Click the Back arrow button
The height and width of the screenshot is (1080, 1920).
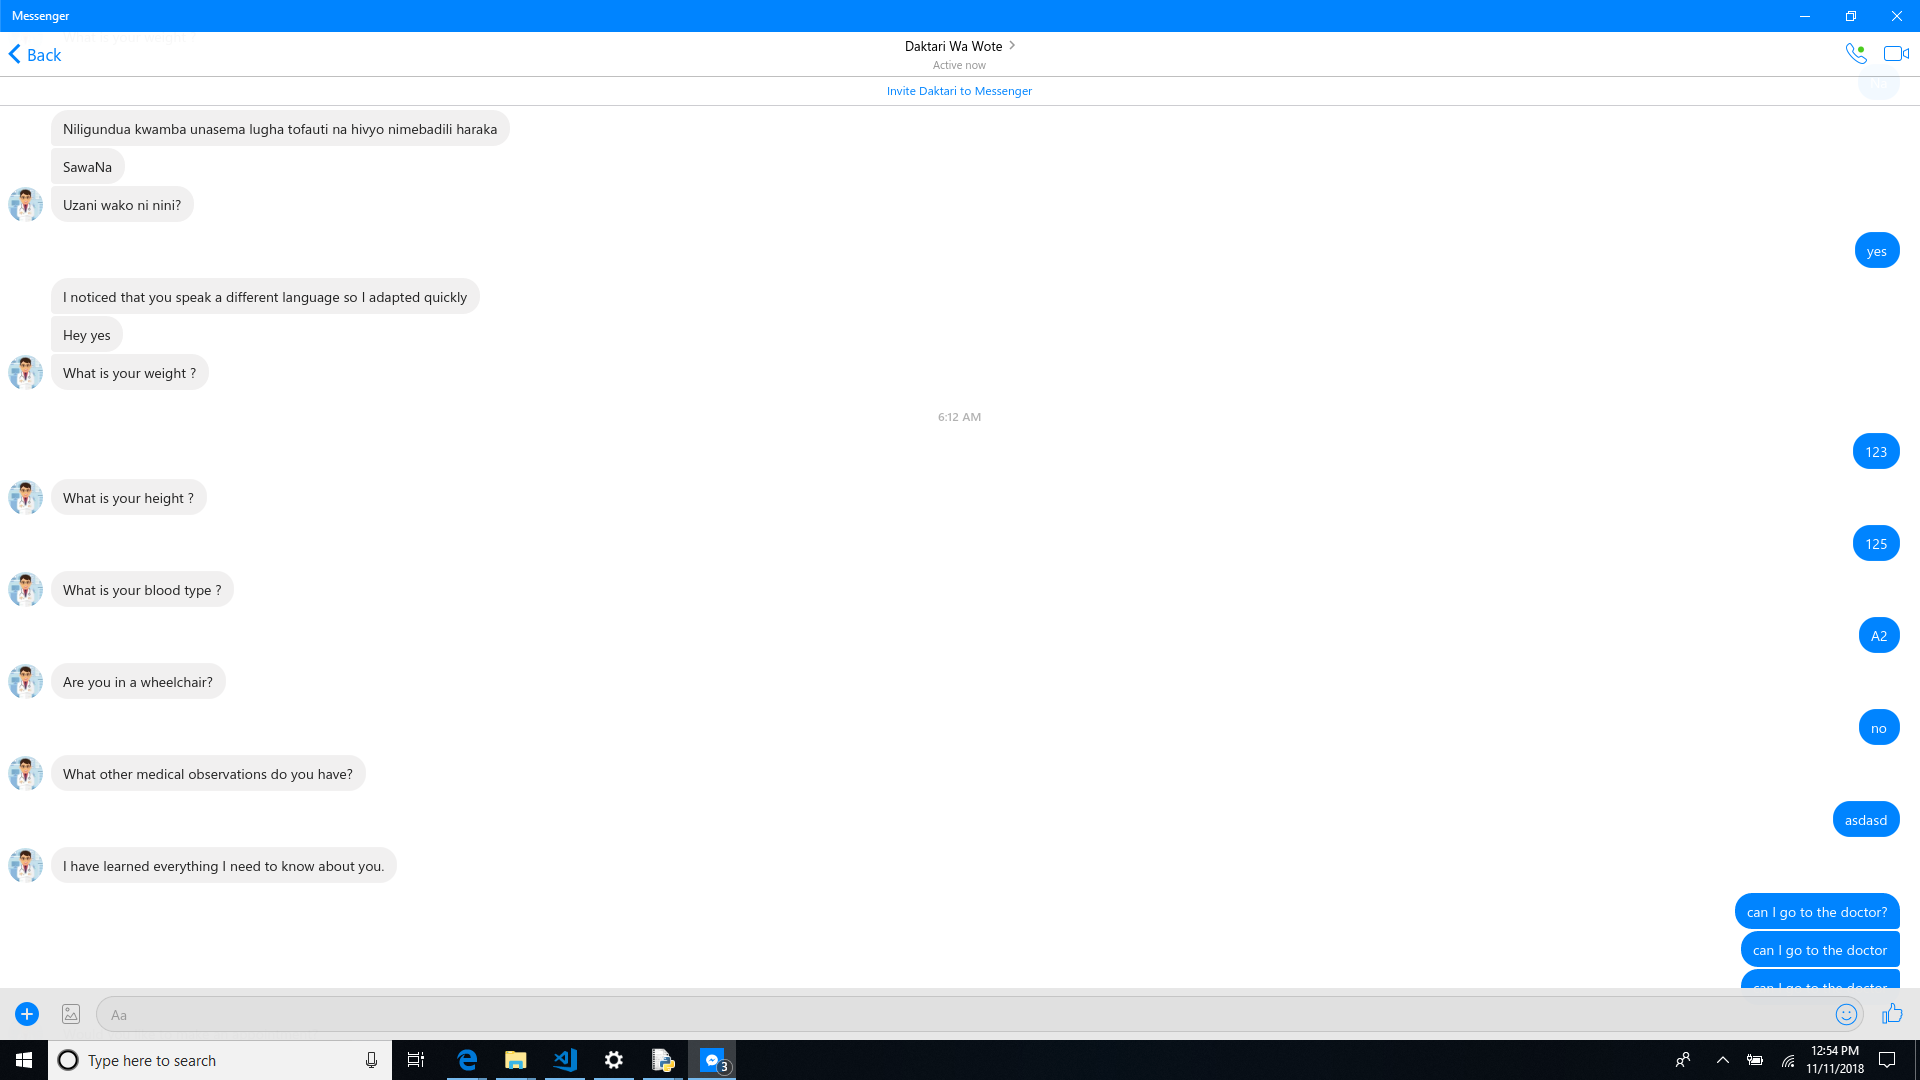35,54
